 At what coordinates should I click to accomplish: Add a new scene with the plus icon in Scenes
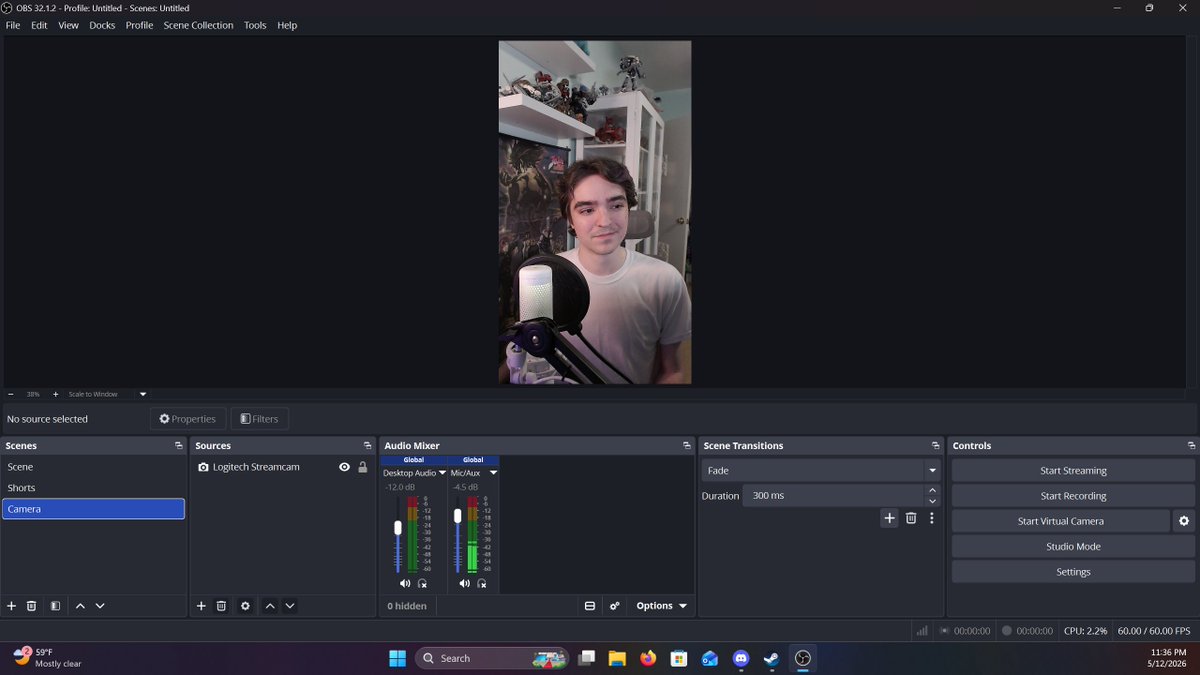[12, 606]
